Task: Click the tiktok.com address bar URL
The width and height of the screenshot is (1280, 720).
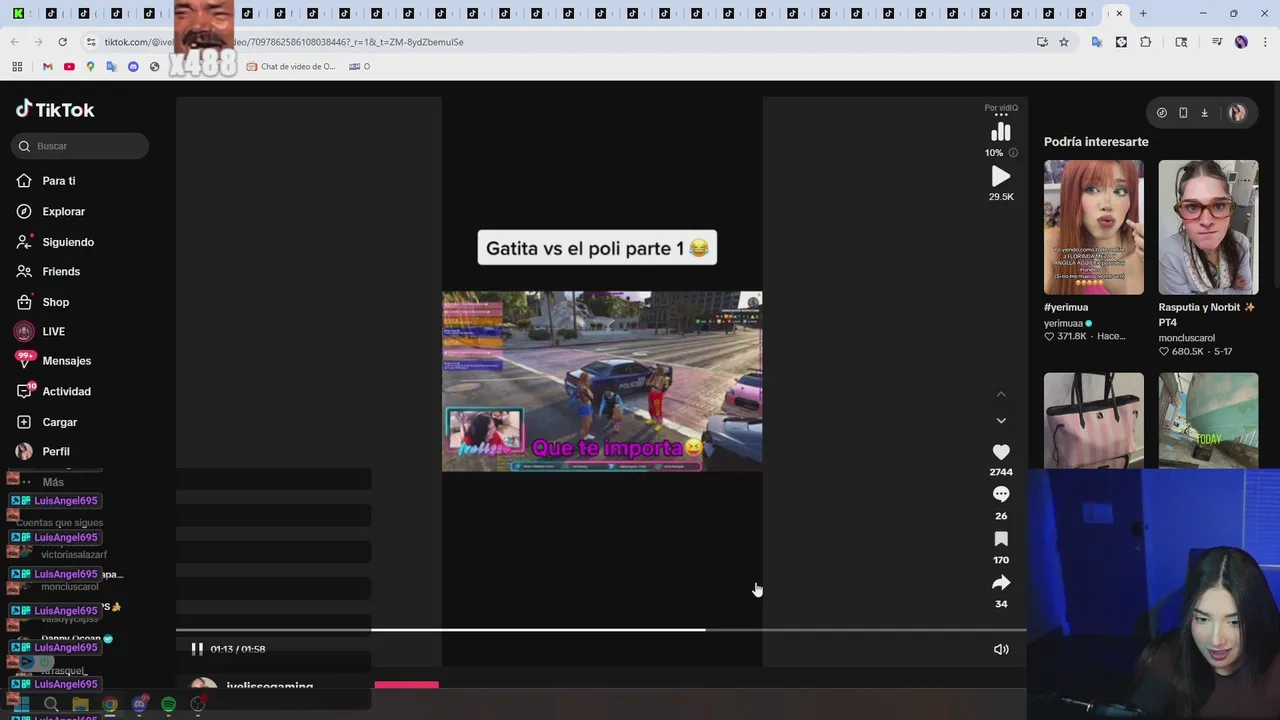Action: coord(283,42)
